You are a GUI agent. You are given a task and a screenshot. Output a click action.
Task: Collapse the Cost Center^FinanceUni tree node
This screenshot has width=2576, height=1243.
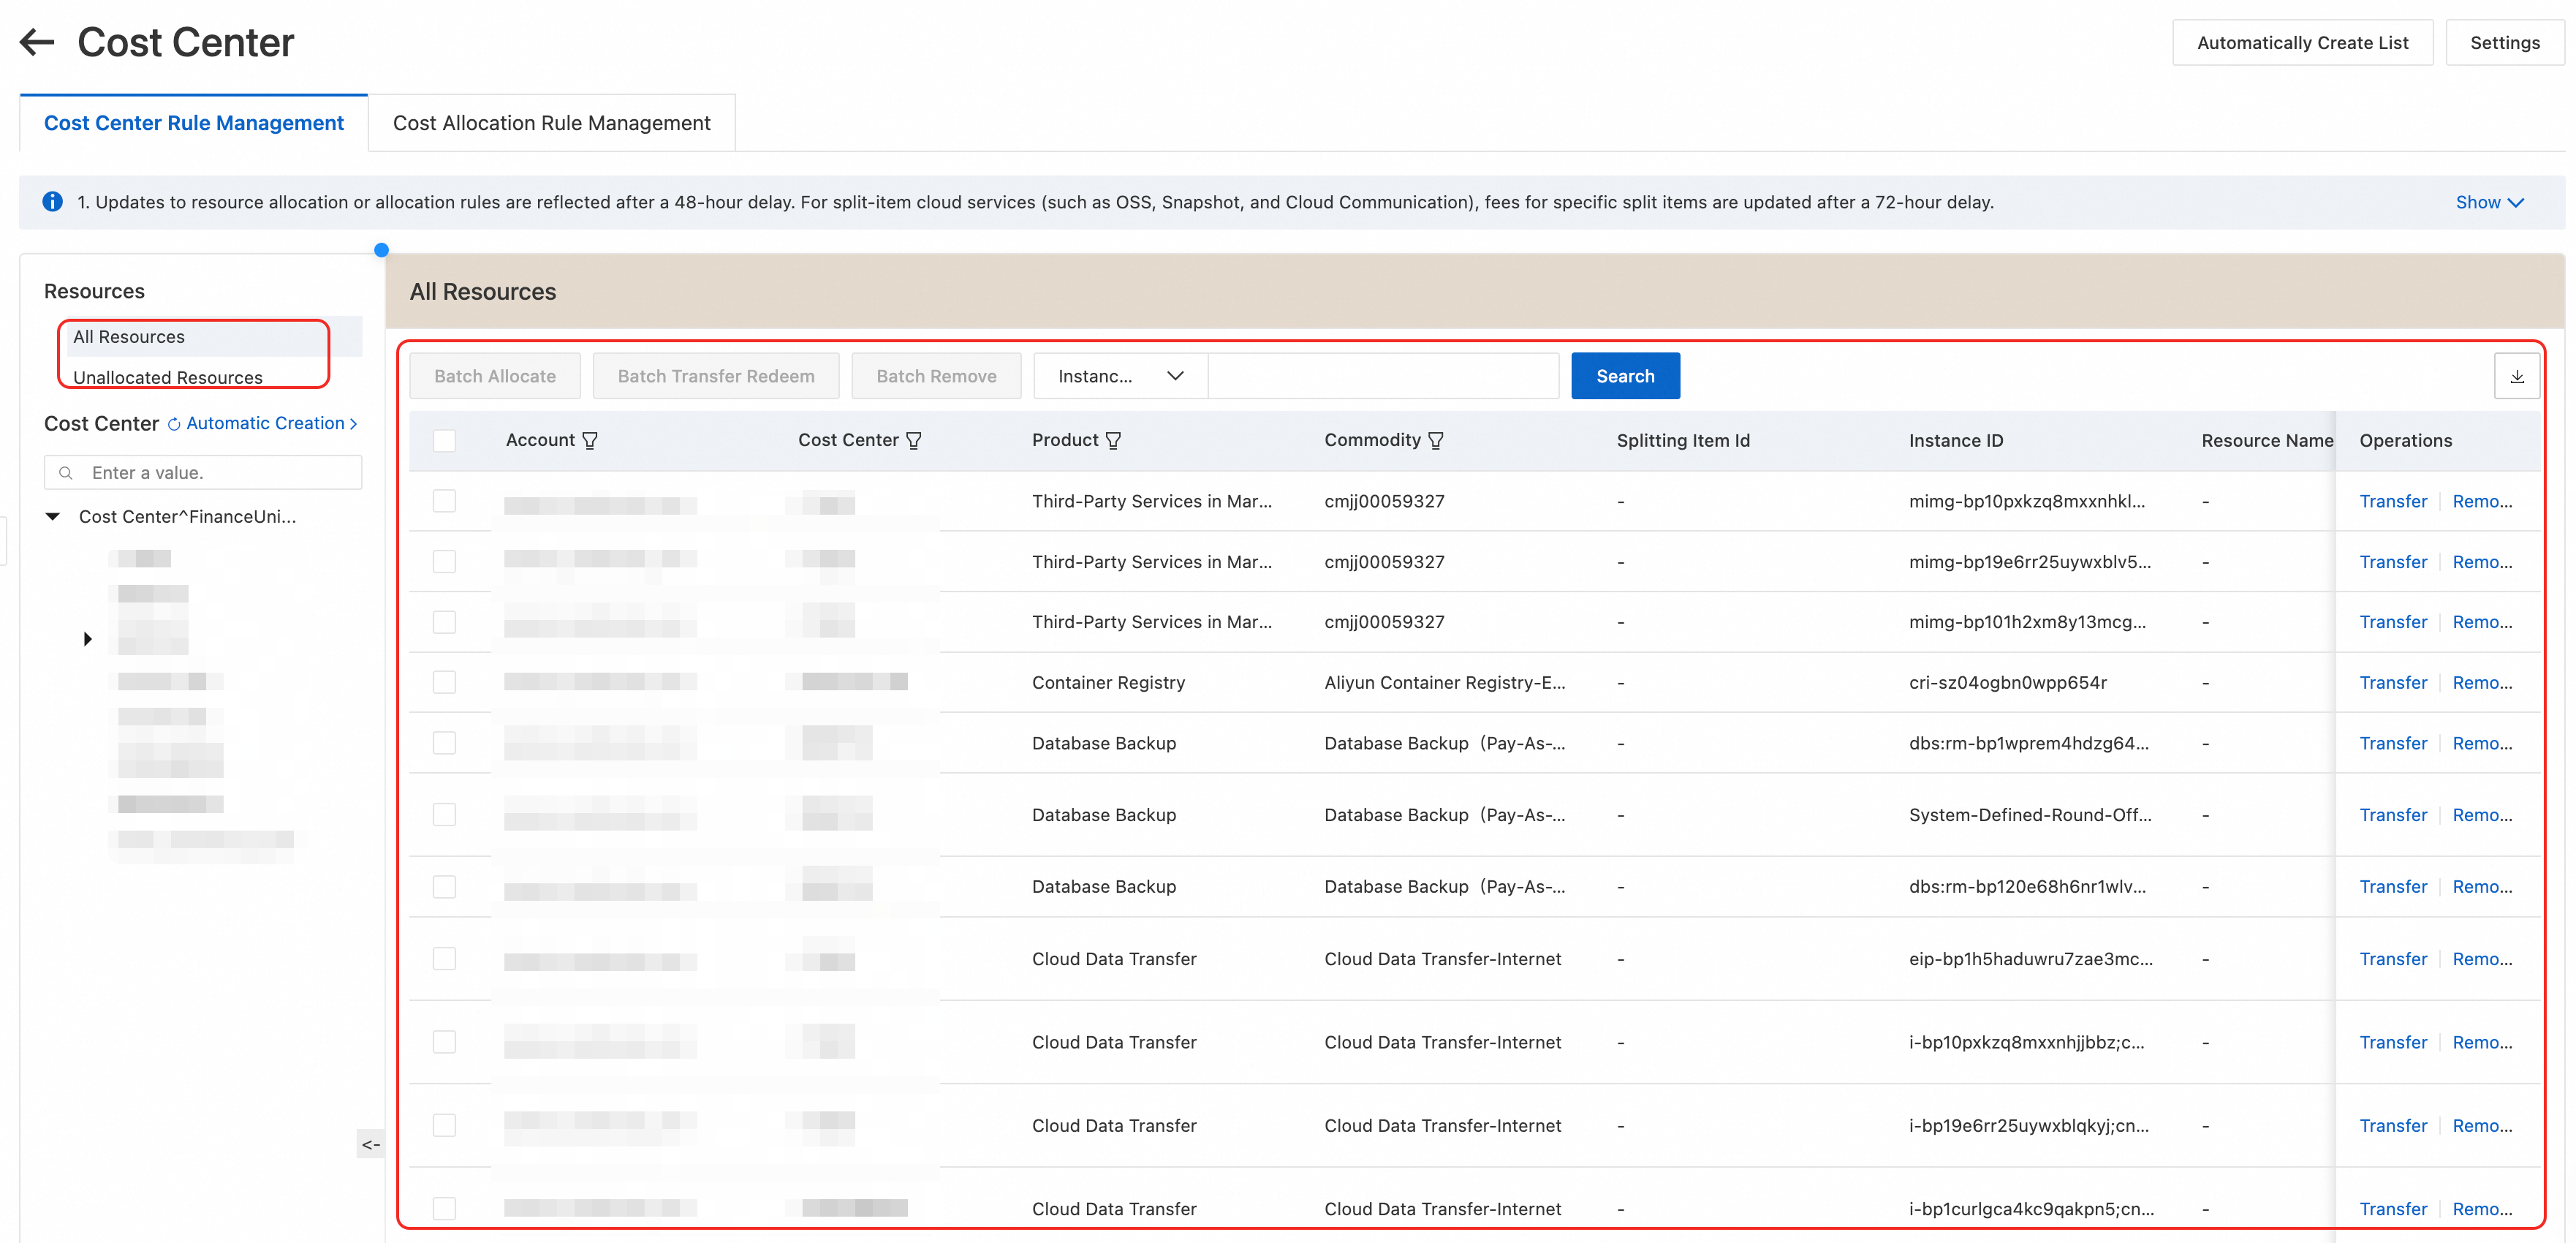[53, 517]
